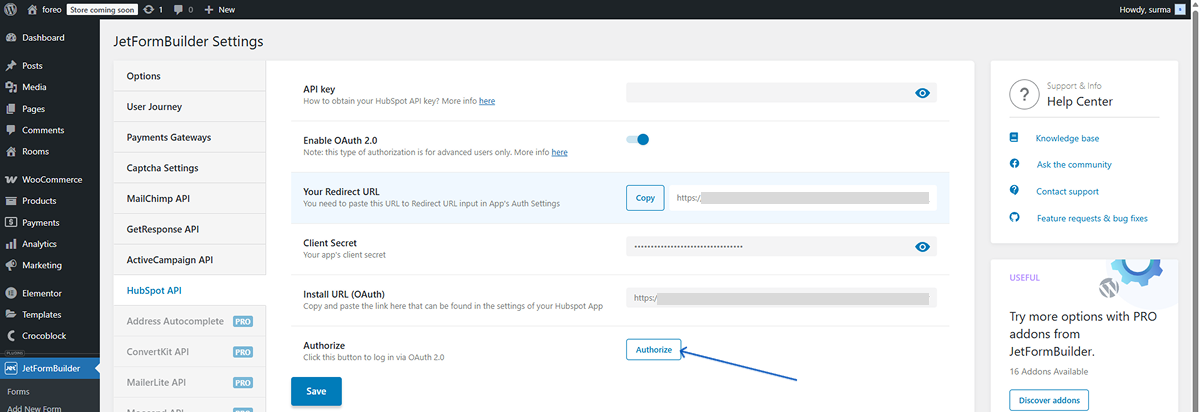
Task: Click the Install URL (OAuth) field
Action: click(x=781, y=298)
